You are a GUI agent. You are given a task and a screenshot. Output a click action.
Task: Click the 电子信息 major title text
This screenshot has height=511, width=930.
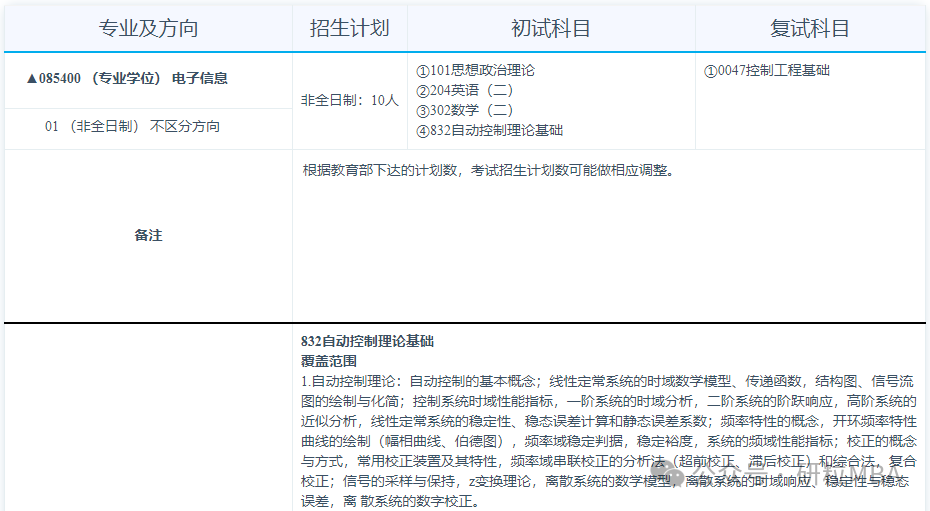point(200,79)
